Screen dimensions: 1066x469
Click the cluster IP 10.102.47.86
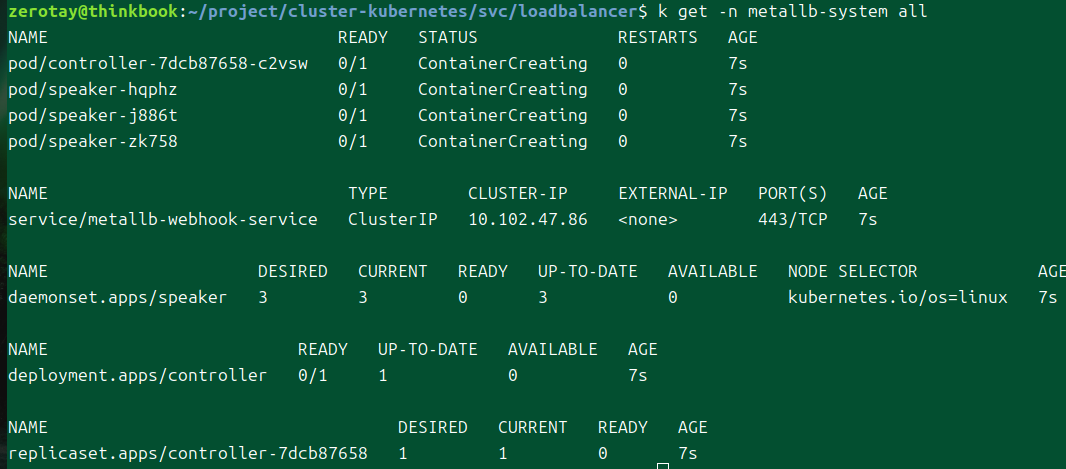(x=528, y=220)
